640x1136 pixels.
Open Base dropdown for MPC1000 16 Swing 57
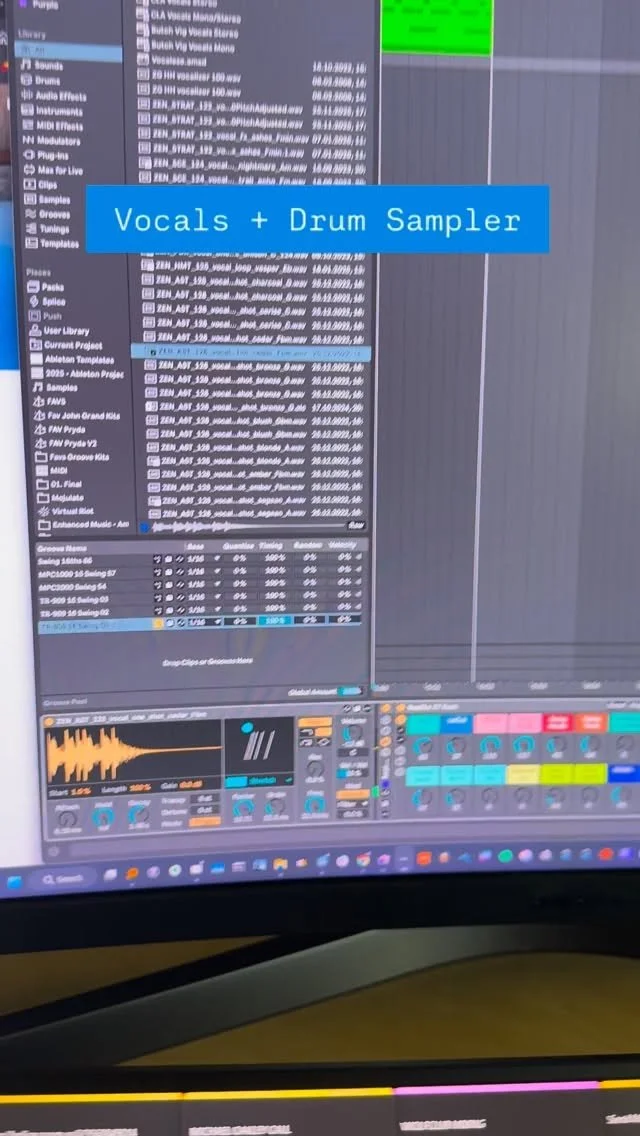click(x=203, y=572)
